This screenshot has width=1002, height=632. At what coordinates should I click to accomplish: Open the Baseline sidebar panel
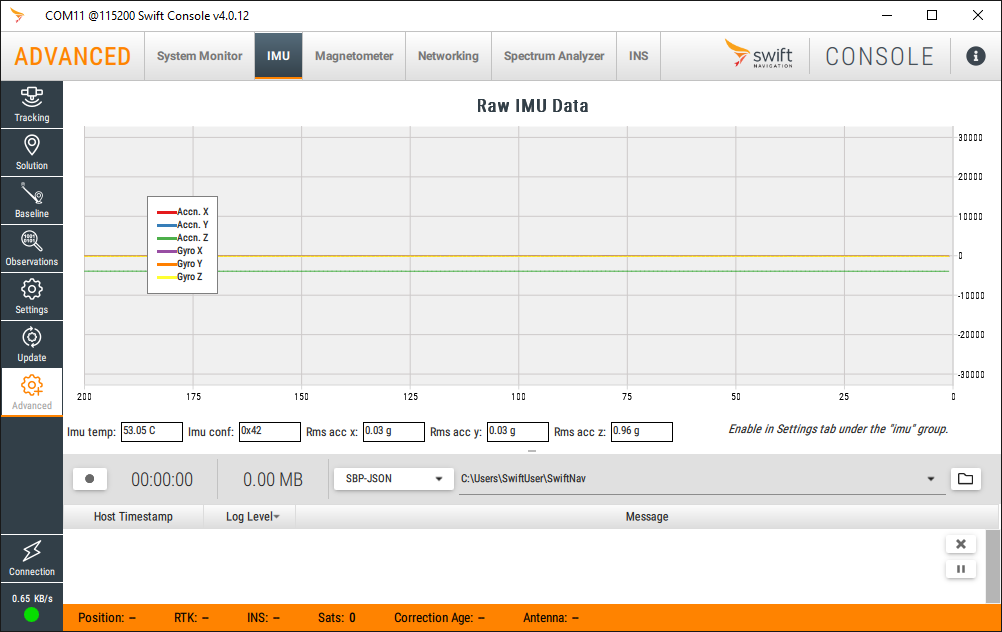(31, 201)
